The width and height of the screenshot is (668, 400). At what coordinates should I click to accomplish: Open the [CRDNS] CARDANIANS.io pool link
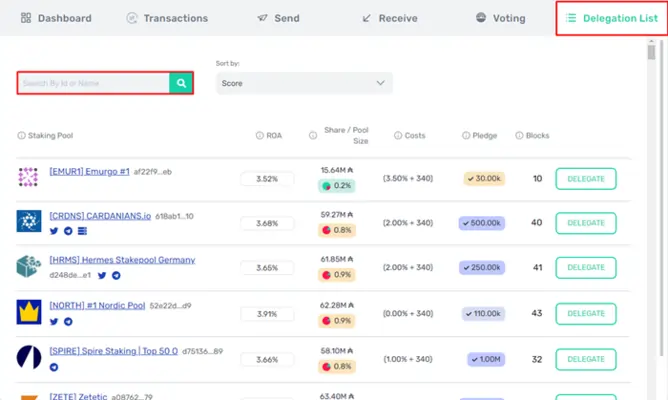[x=100, y=216]
